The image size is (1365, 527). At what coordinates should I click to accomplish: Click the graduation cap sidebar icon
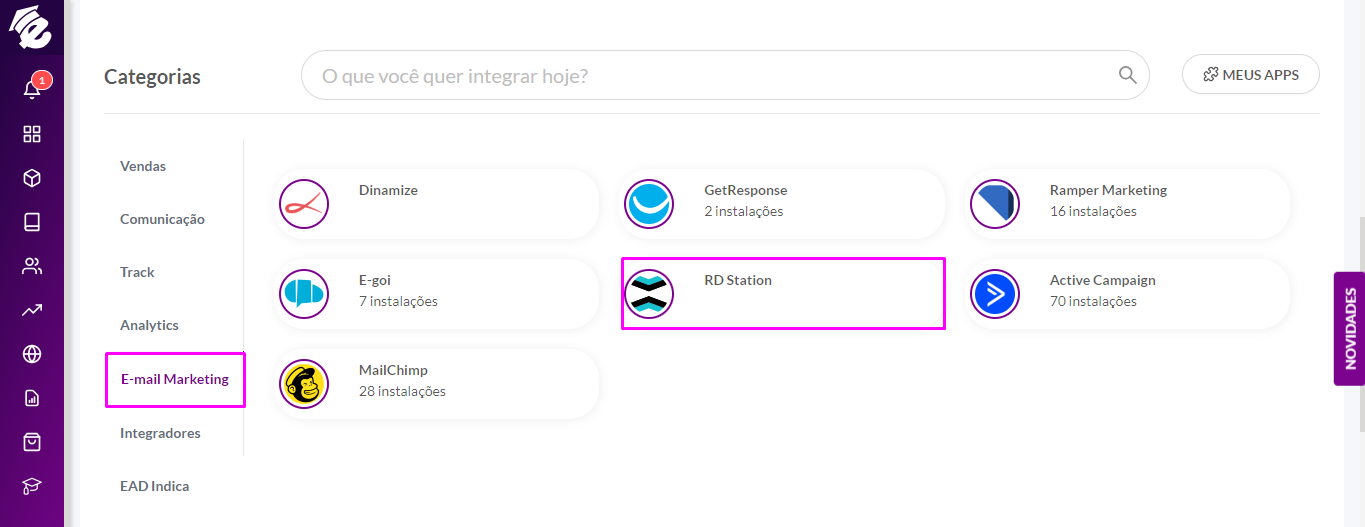pyautogui.click(x=32, y=486)
